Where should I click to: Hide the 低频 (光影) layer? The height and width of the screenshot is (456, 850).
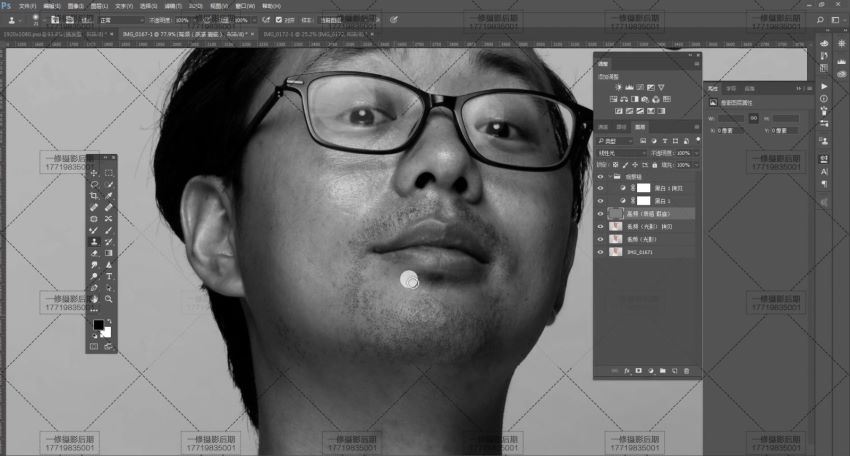tap(600, 239)
